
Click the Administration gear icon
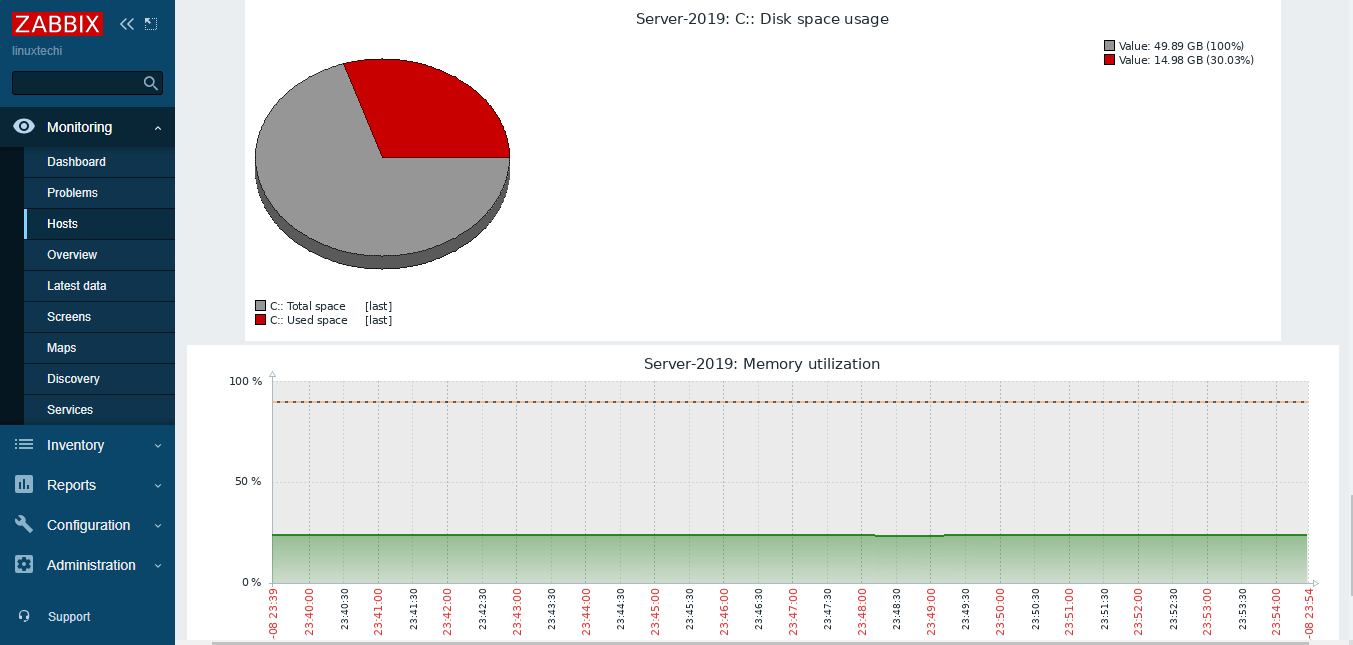click(x=24, y=565)
